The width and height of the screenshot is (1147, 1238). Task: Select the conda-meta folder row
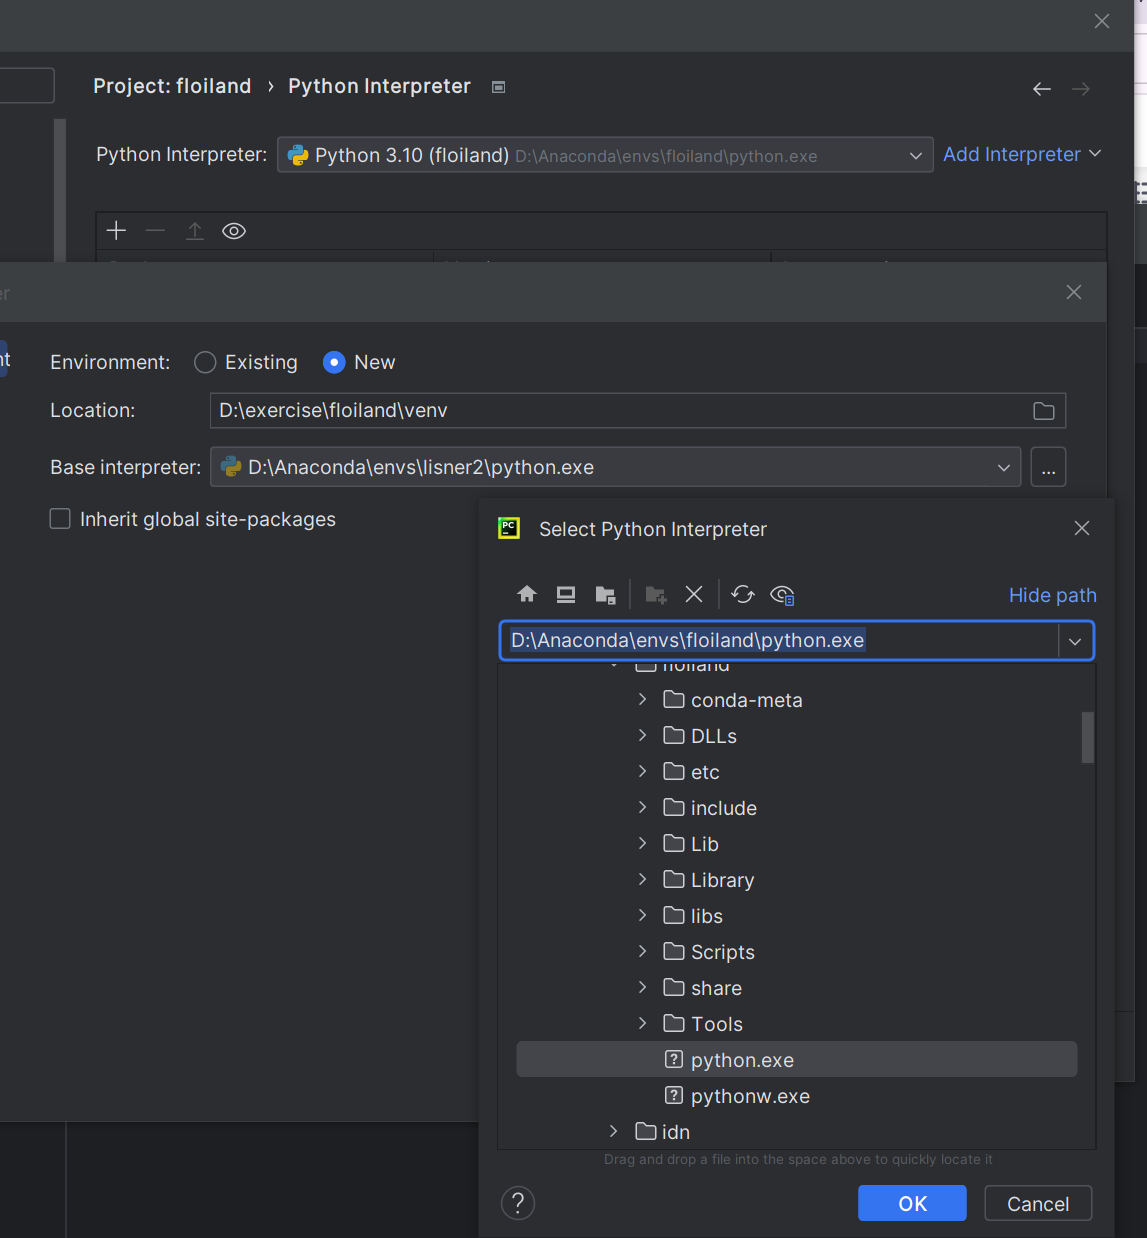coord(797,700)
